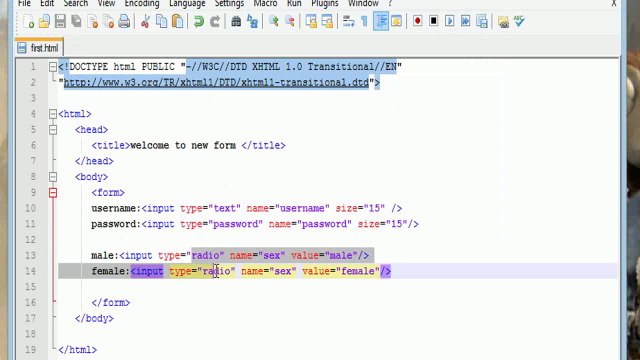Collapse the DOCTYPE fold marker on line 1

(53, 67)
